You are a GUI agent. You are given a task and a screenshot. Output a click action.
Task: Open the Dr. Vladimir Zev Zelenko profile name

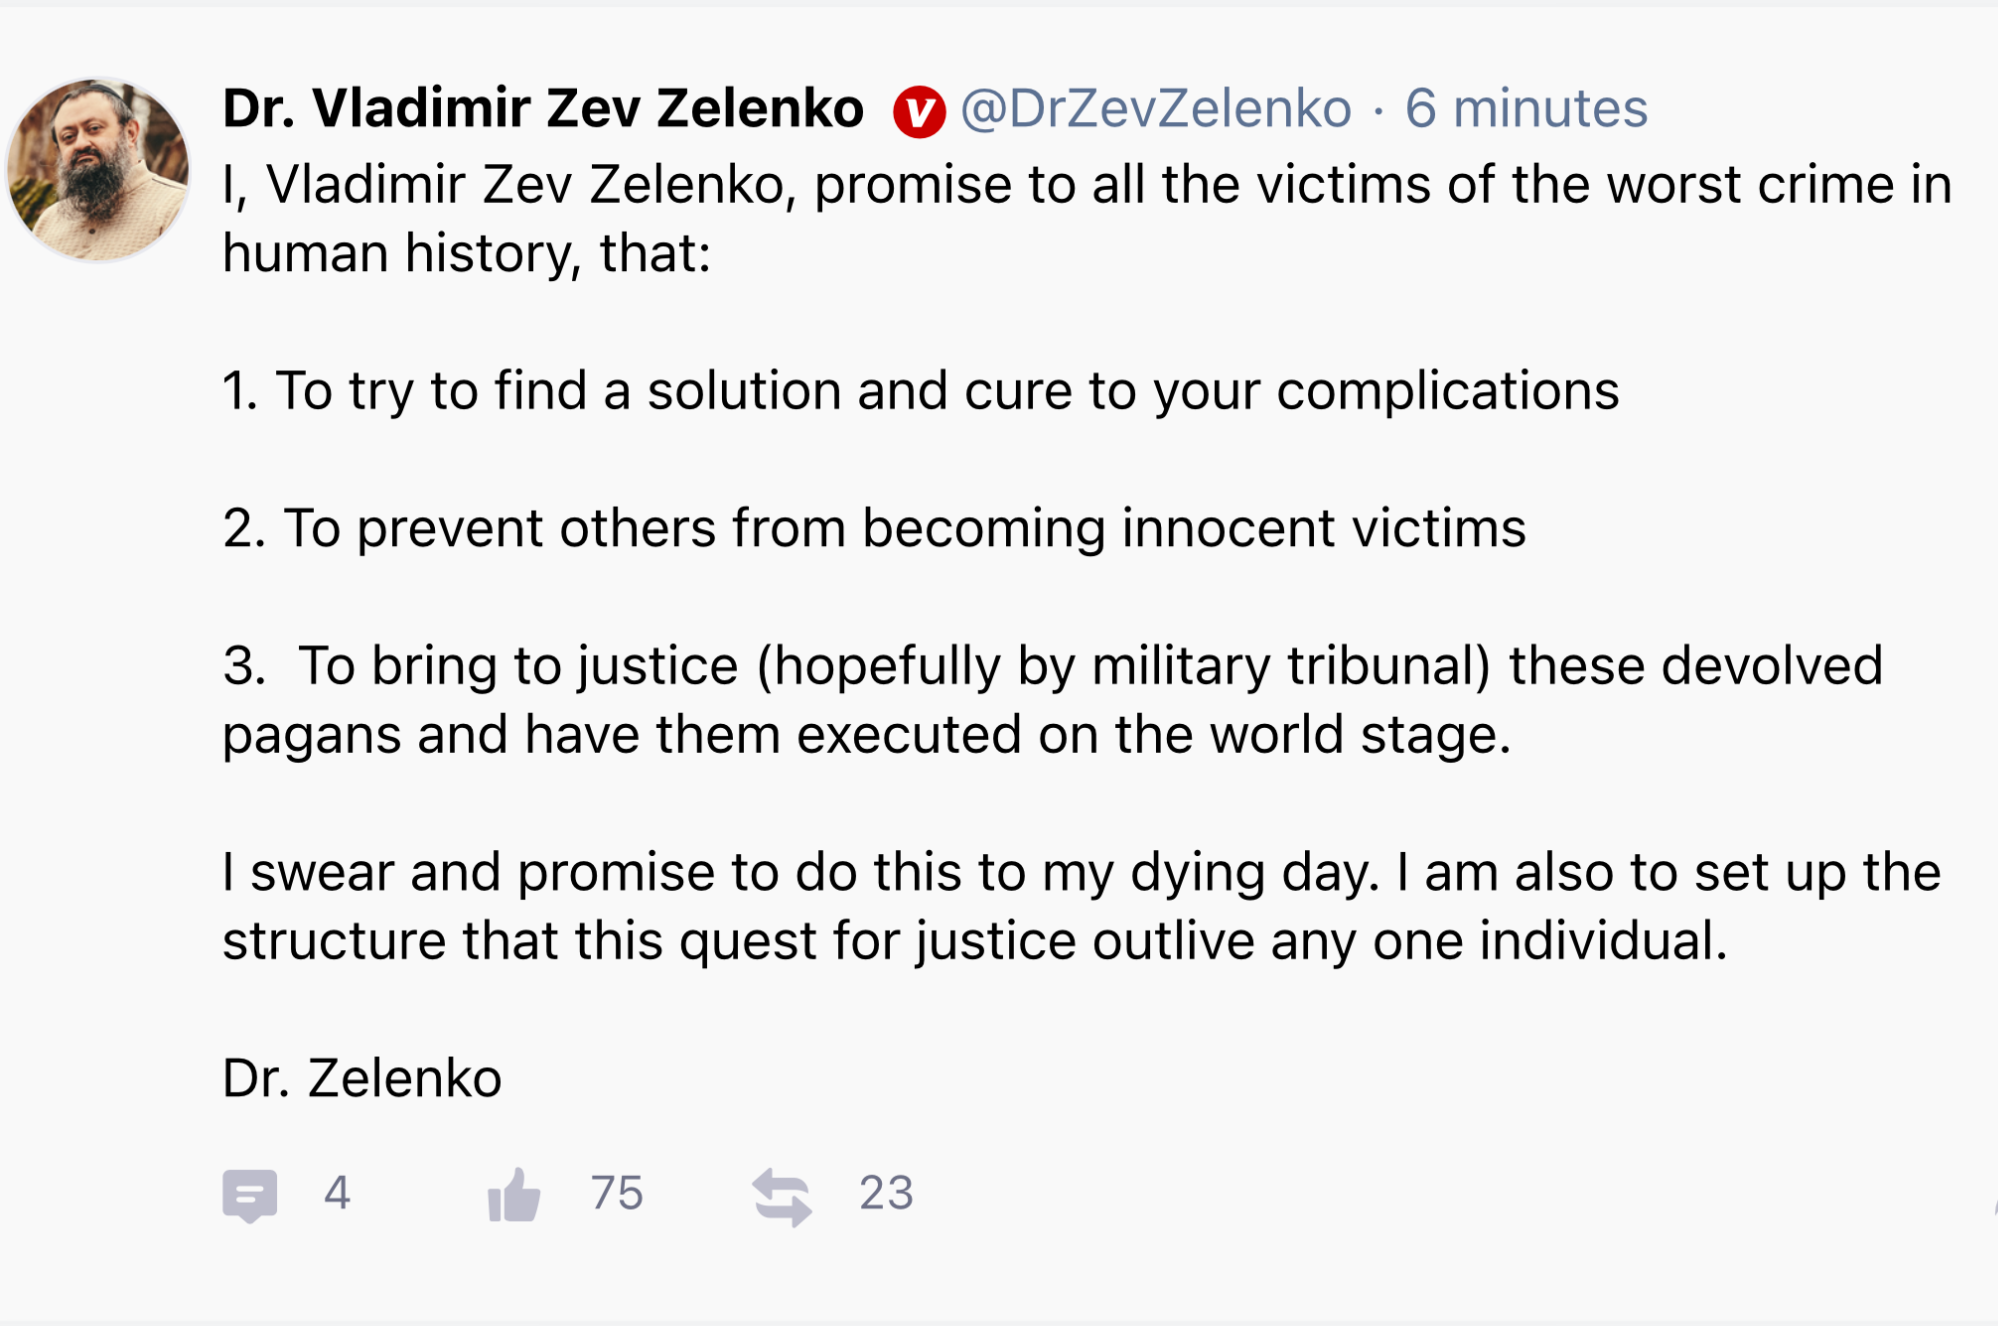point(542,108)
